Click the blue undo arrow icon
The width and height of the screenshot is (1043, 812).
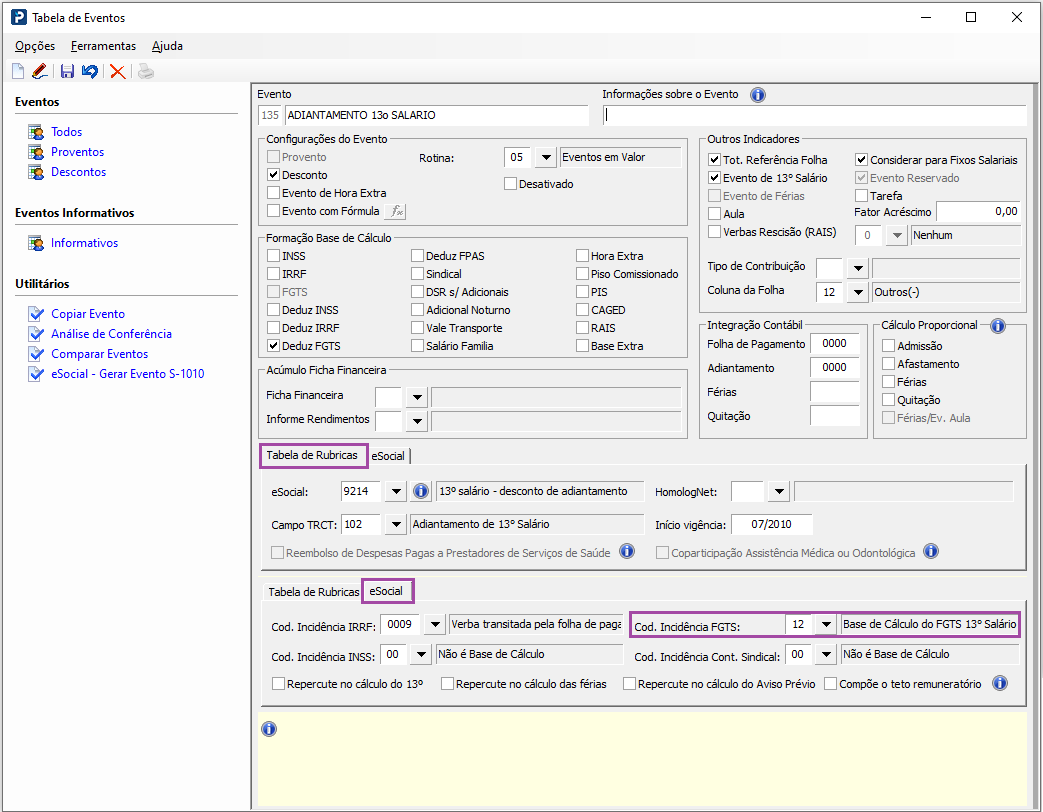pyautogui.click(x=90, y=71)
